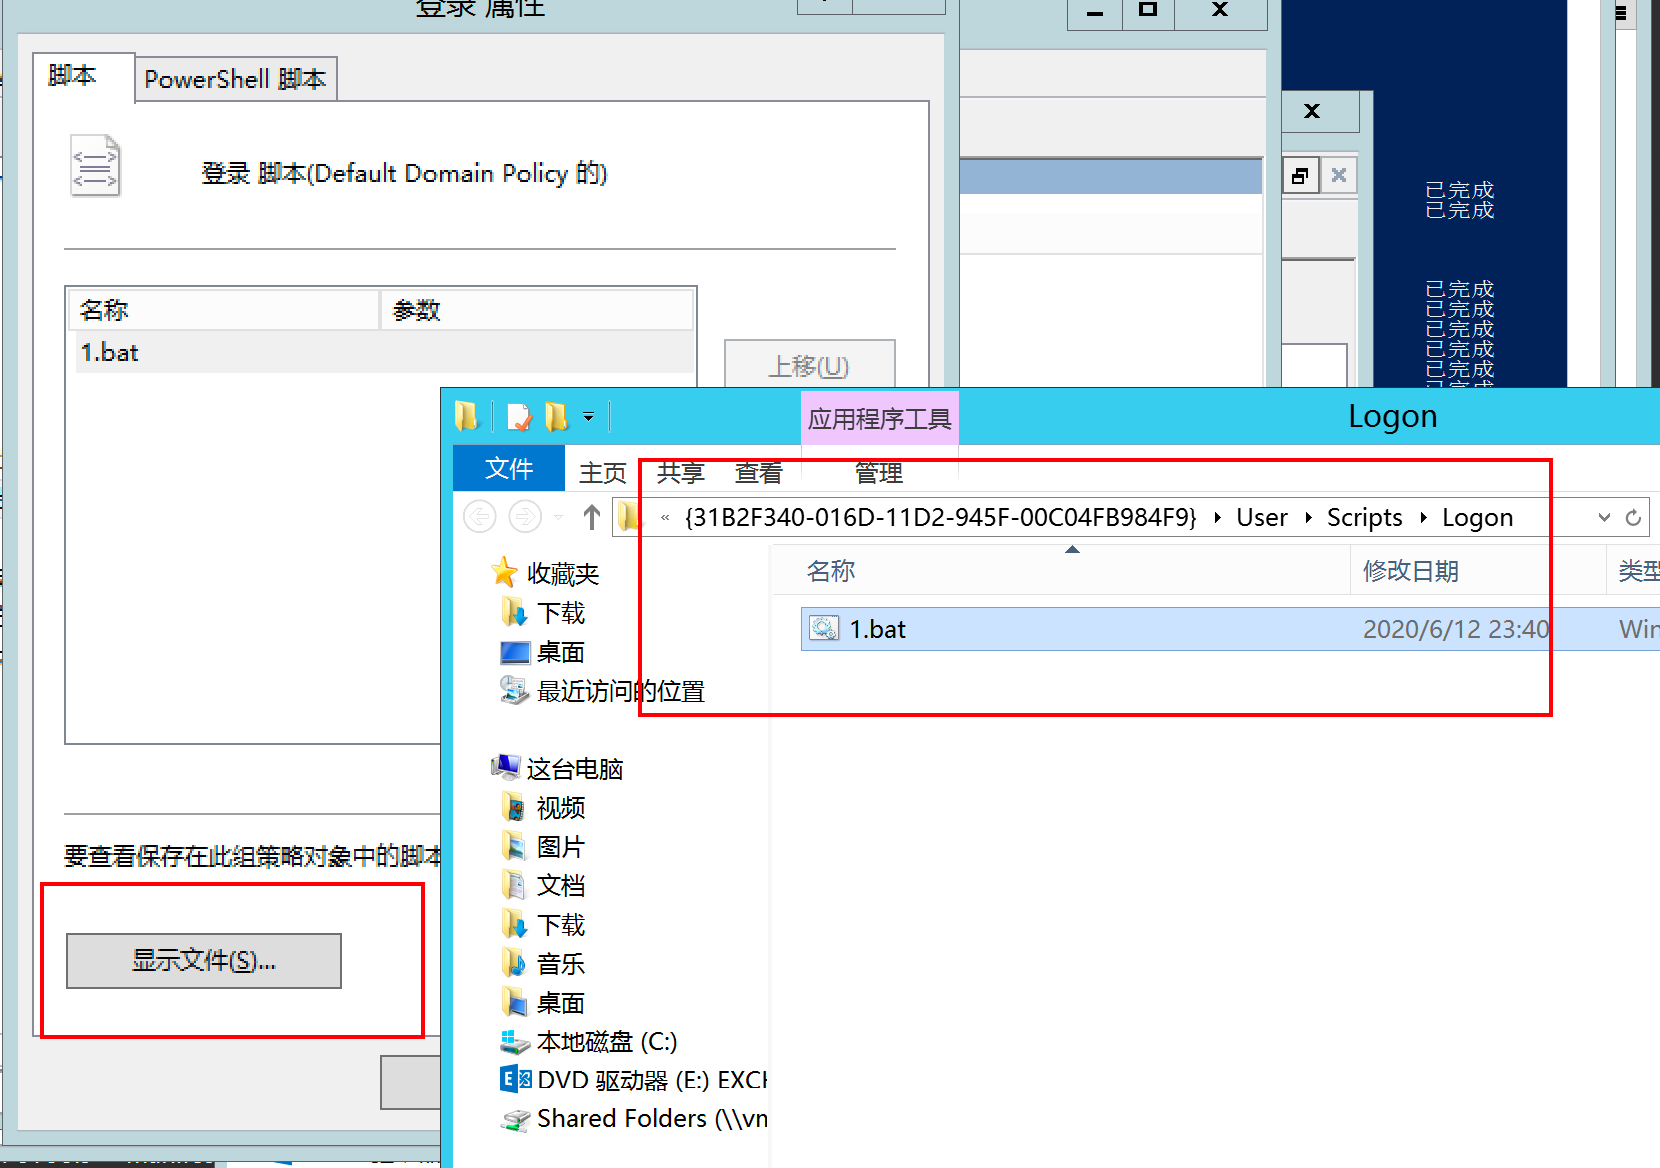The height and width of the screenshot is (1168, 1660).
Task: Click the New Folder icon in title bar
Action: click(x=556, y=416)
